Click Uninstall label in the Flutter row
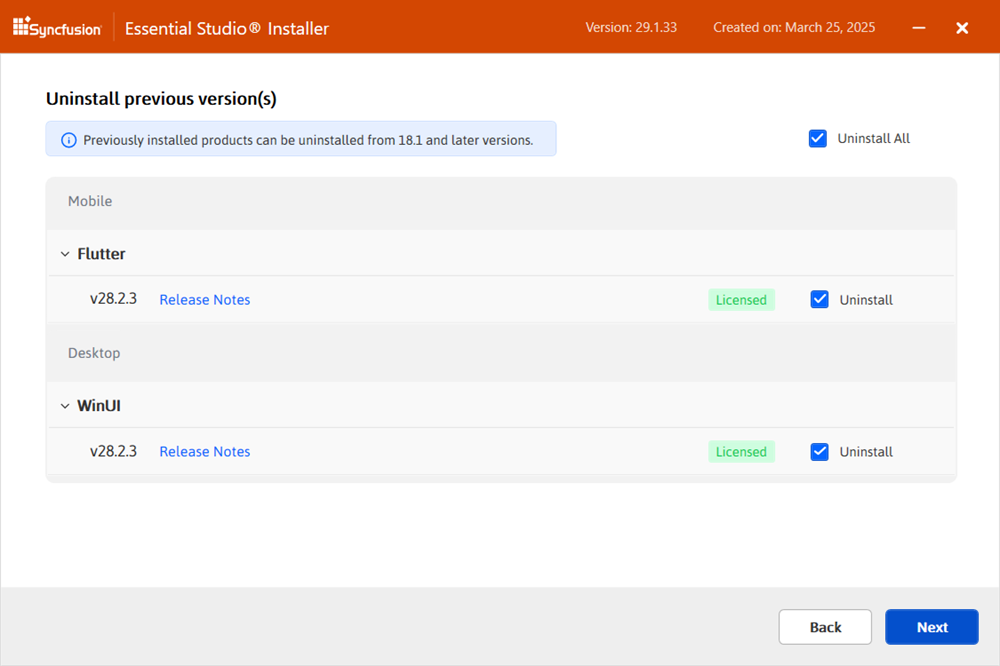The height and width of the screenshot is (666, 1000). click(x=866, y=300)
